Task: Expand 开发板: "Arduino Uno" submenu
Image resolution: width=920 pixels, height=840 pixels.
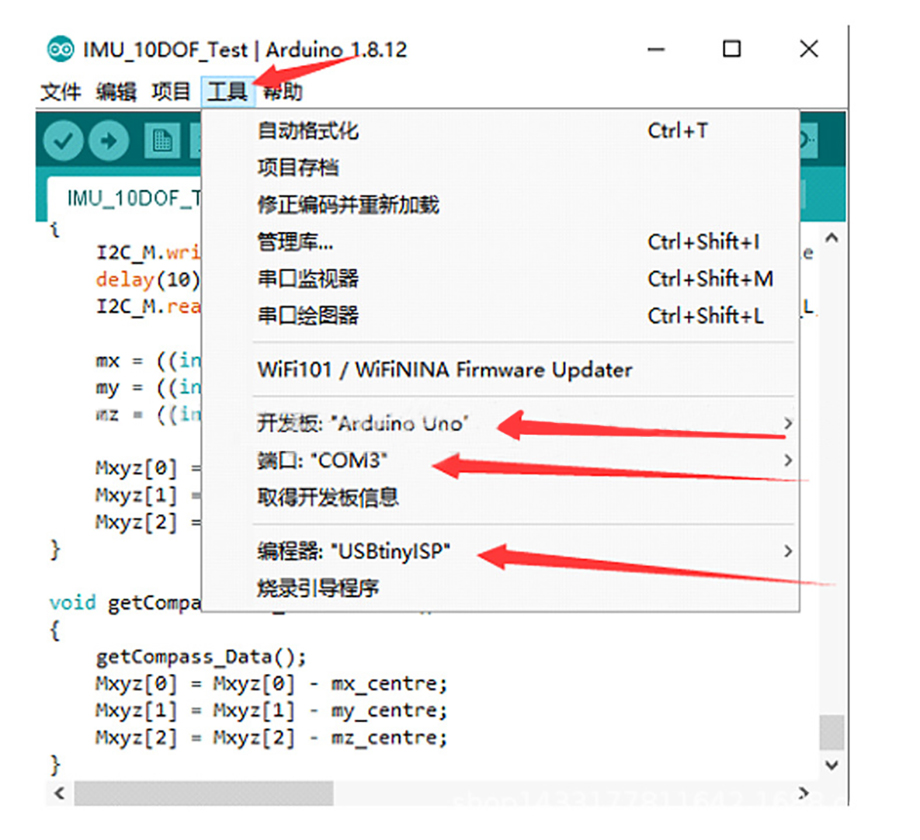Action: (500, 423)
